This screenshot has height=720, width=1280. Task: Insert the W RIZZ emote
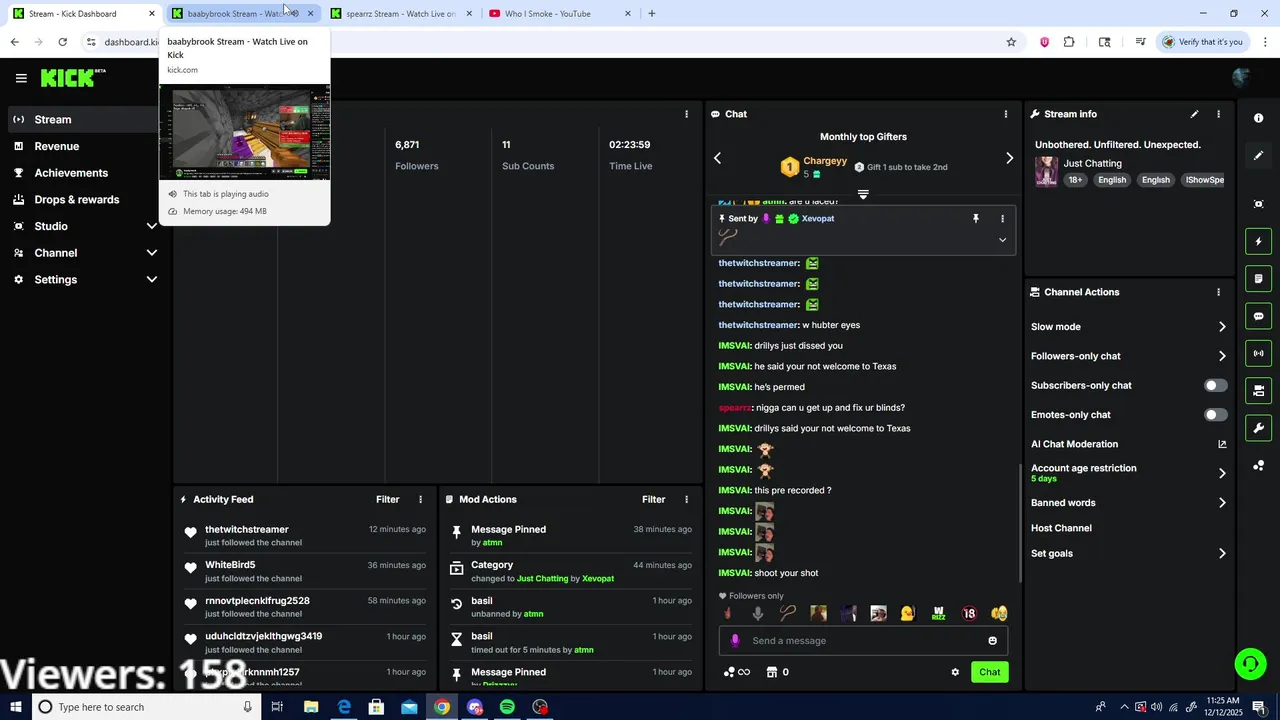[x=938, y=614]
